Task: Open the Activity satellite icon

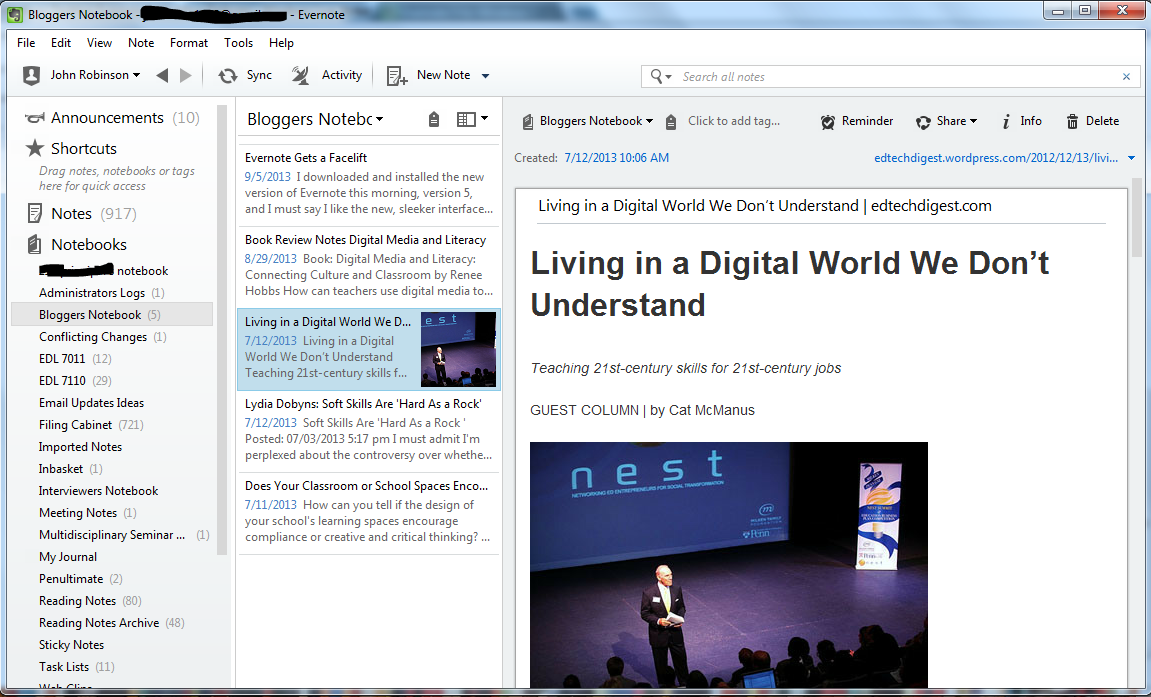Action: tap(300, 75)
